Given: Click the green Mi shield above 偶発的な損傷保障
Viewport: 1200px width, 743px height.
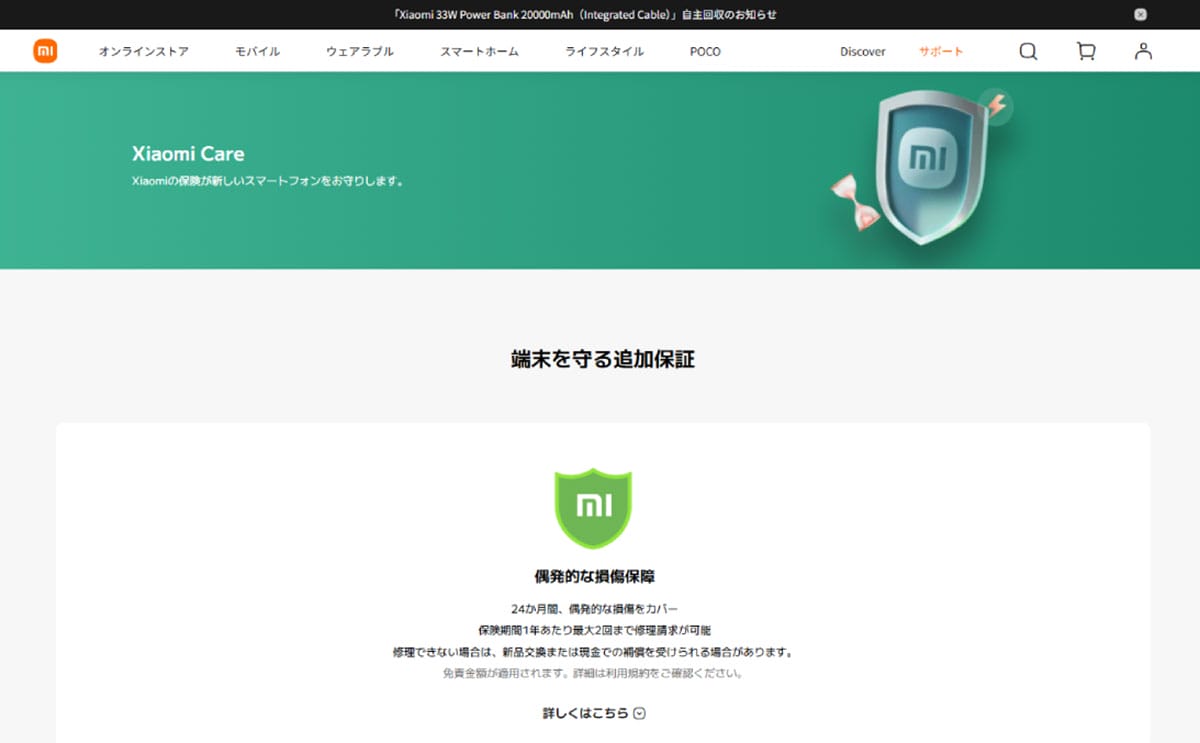Looking at the screenshot, I should click(x=594, y=510).
